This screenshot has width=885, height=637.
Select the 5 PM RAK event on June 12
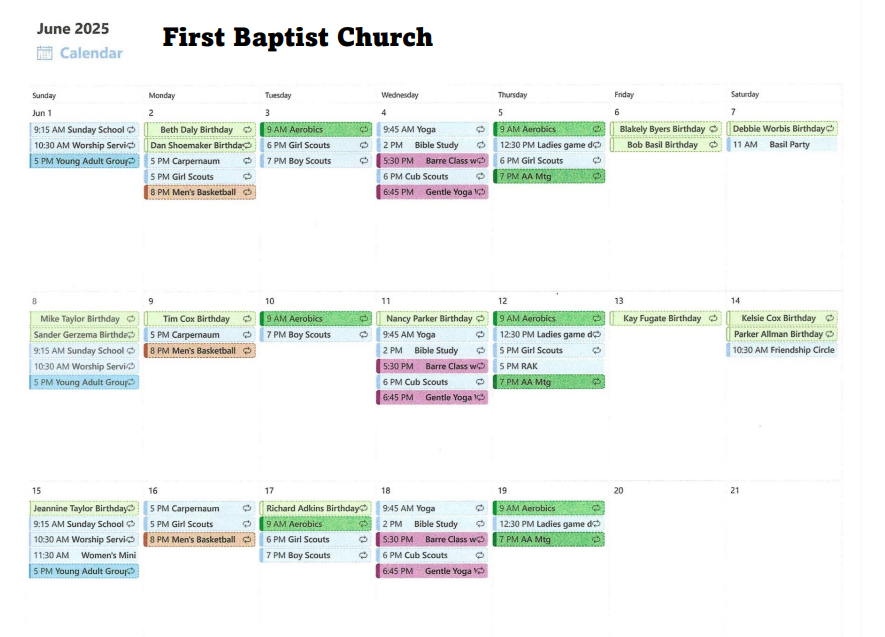549,366
